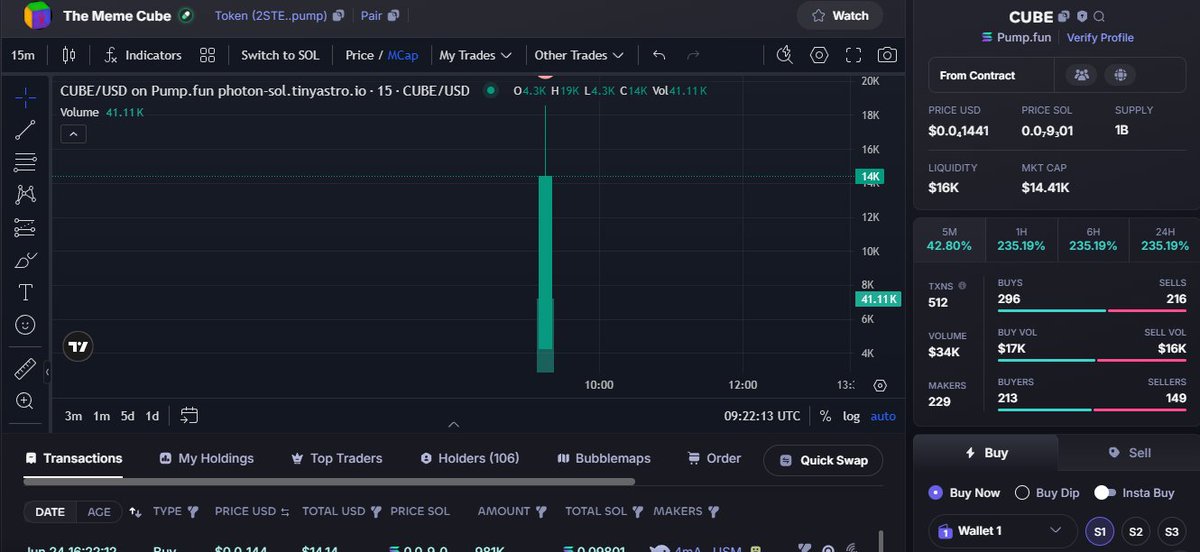
Task: Copy the Pair address icon
Action: click(393, 16)
